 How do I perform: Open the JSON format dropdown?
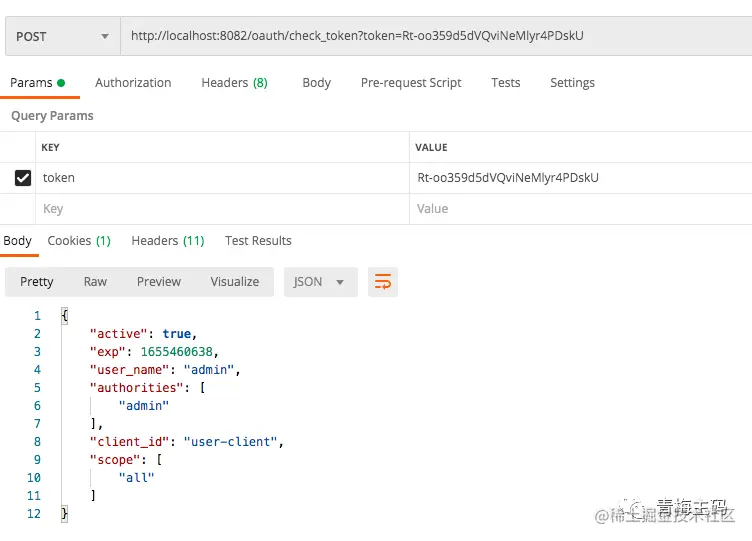(320, 282)
